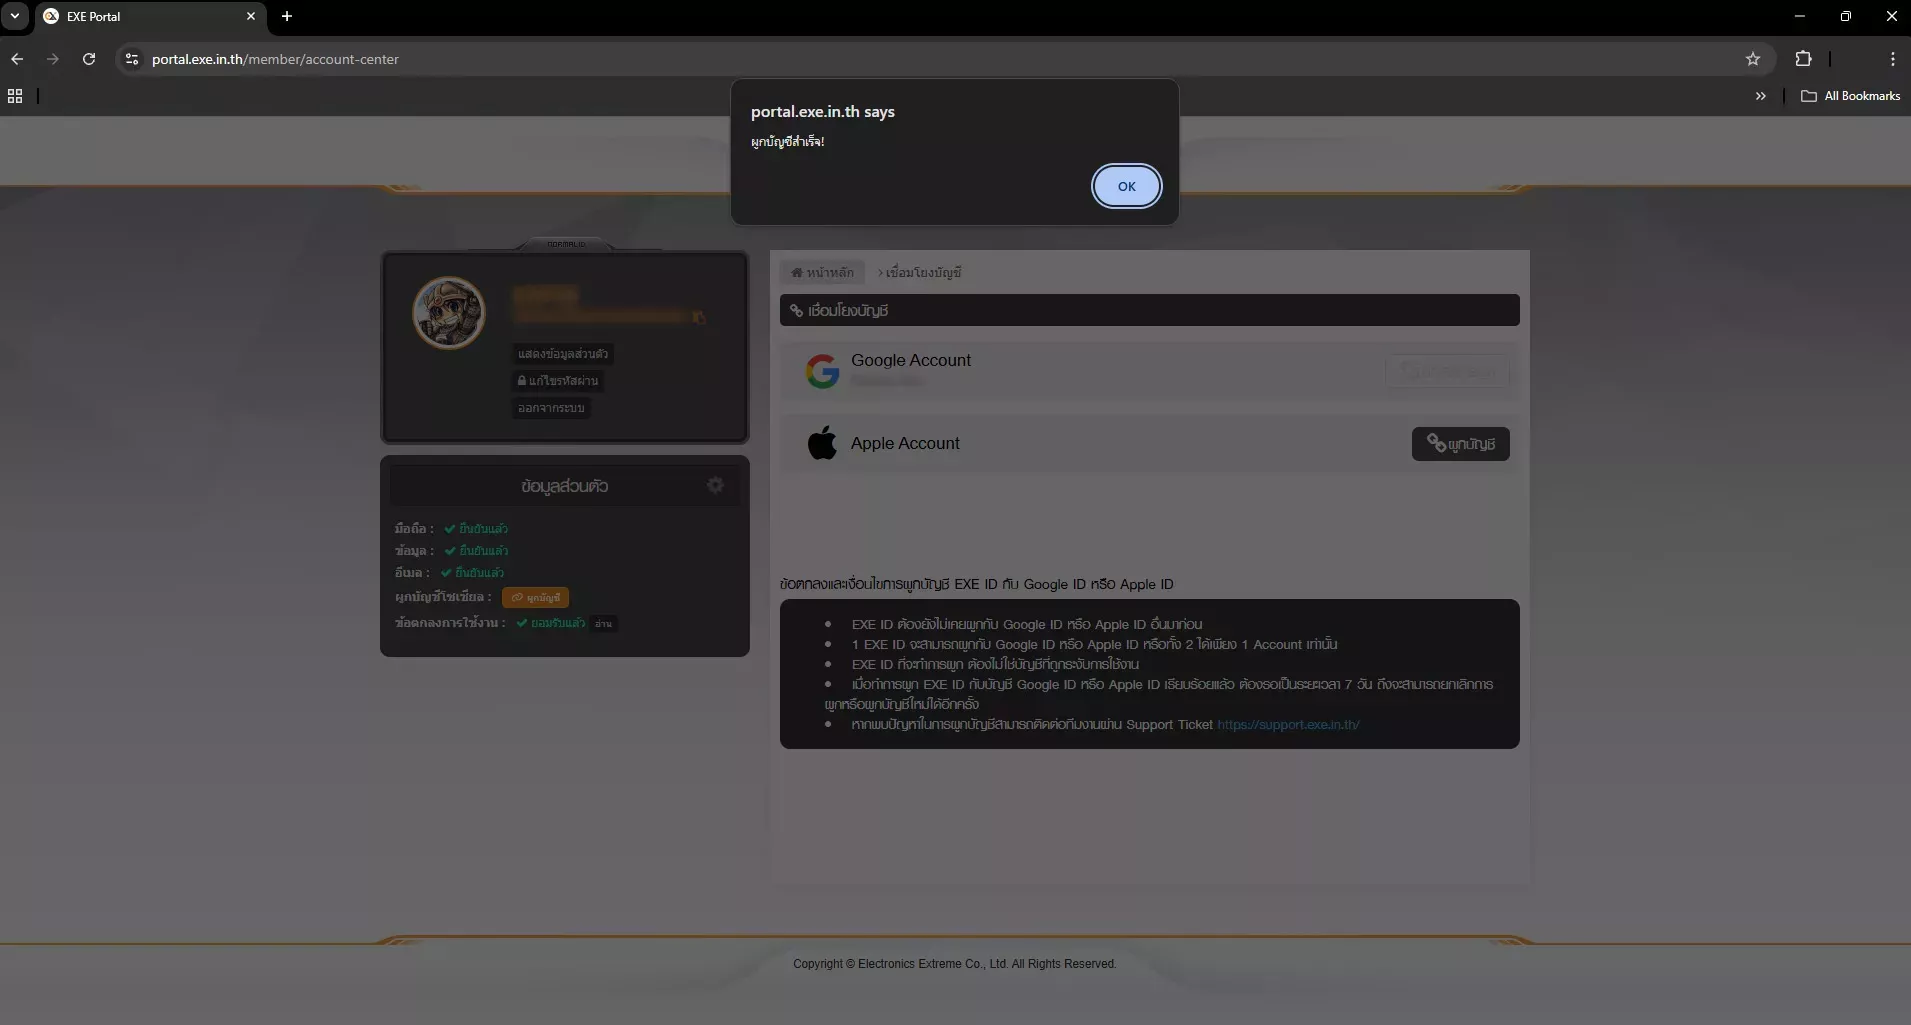Close the EXE Portal tab
This screenshot has height=1025, width=1911.
[251, 16]
